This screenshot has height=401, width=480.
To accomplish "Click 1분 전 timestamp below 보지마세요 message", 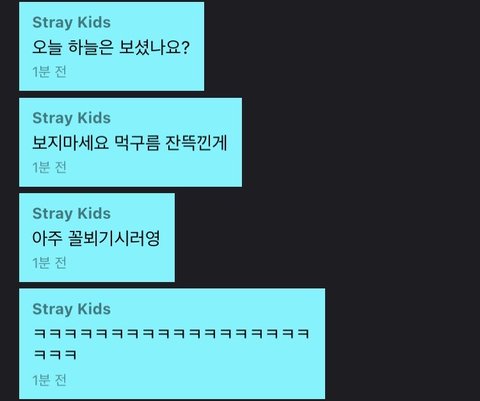I will coord(49,167).
